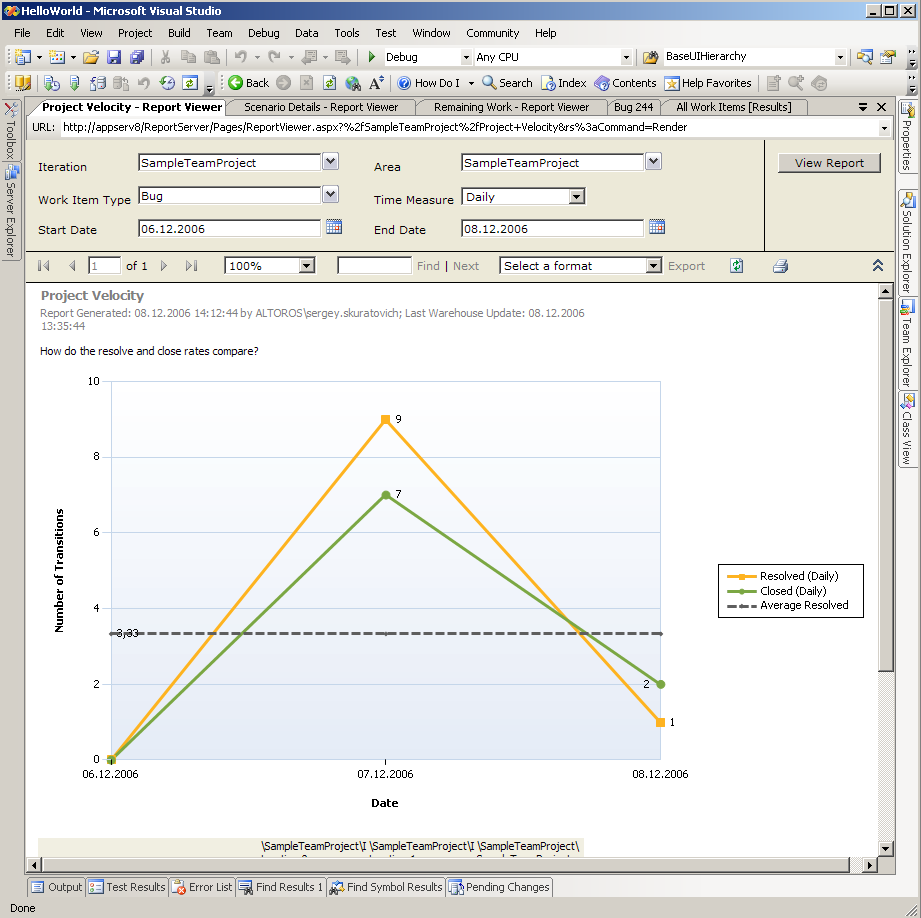Click the Find text input box
Viewport: 921px width, 918px height.
tap(374, 266)
